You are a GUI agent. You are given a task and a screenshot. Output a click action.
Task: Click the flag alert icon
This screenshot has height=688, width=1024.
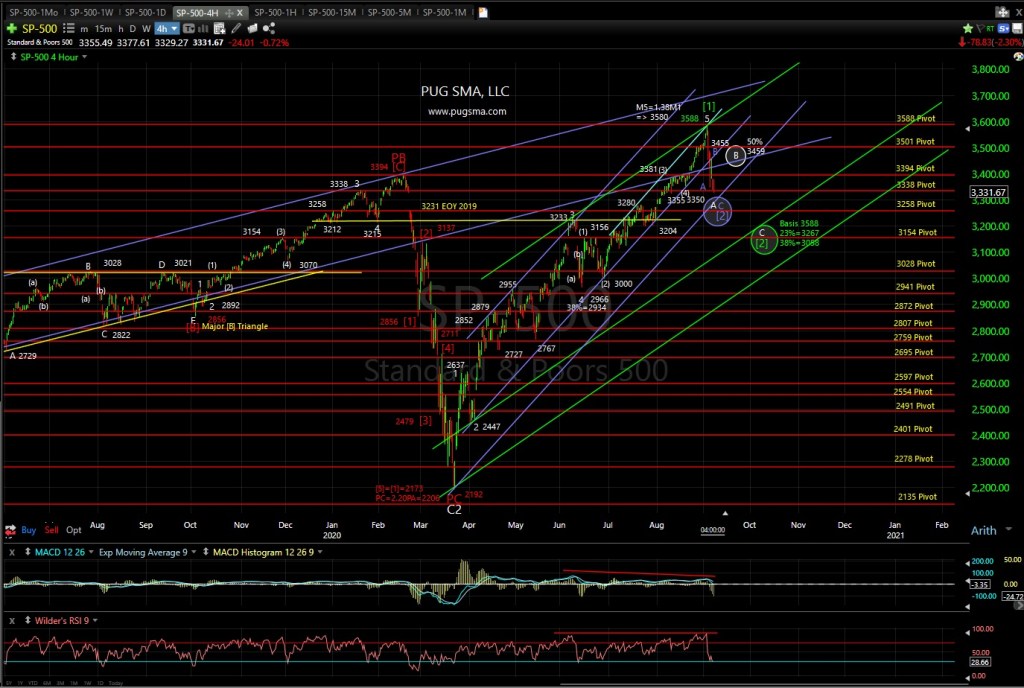click(x=980, y=28)
